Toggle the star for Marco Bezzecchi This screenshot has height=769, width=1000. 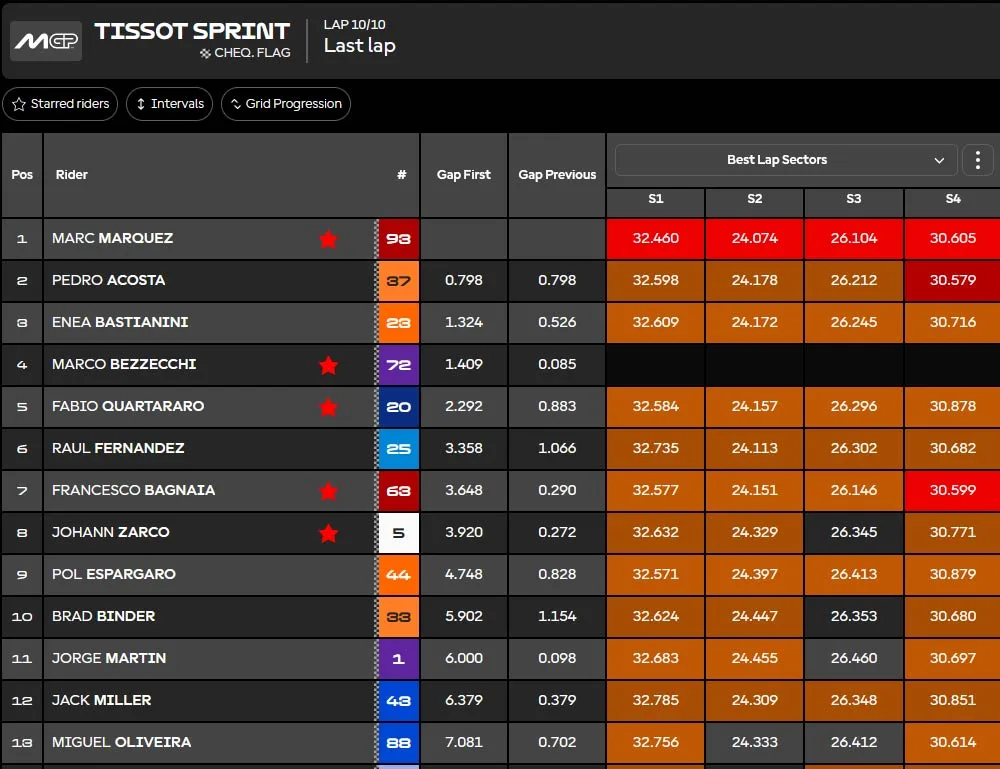328,365
